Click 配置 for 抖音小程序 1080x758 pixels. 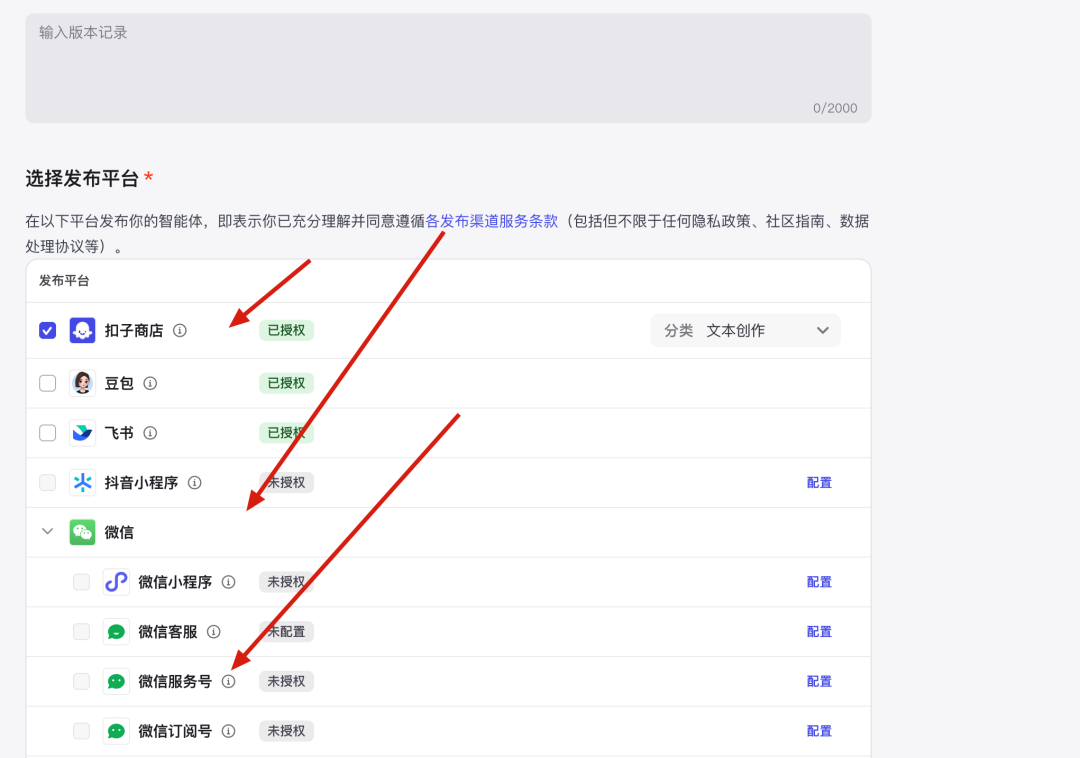819,483
